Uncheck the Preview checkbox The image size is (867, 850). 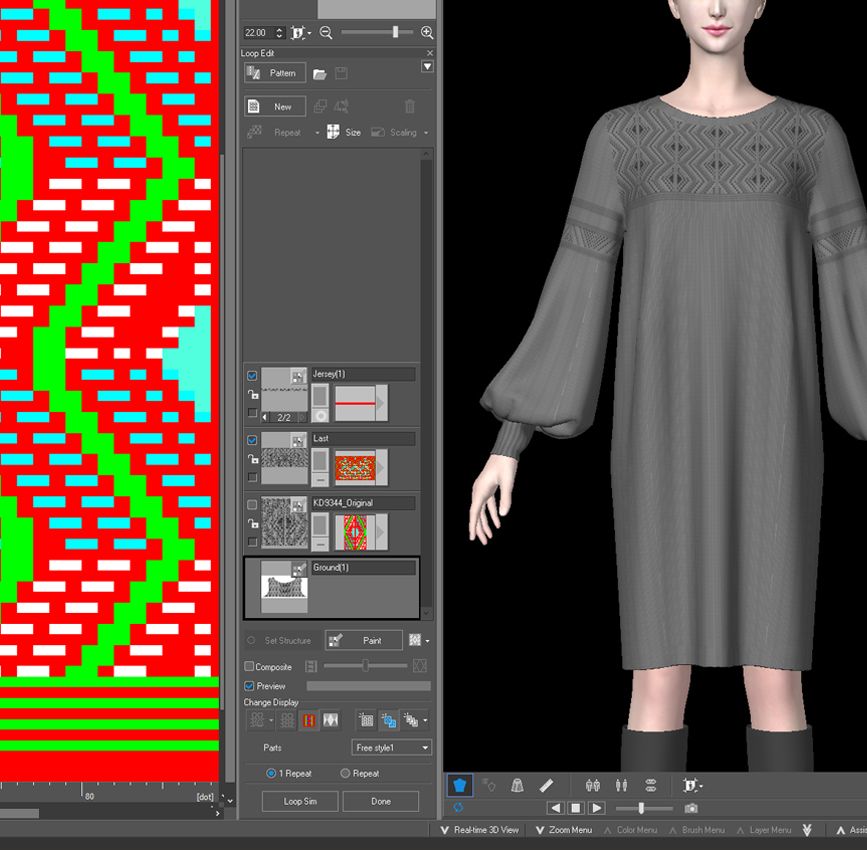(x=250, y=686)
